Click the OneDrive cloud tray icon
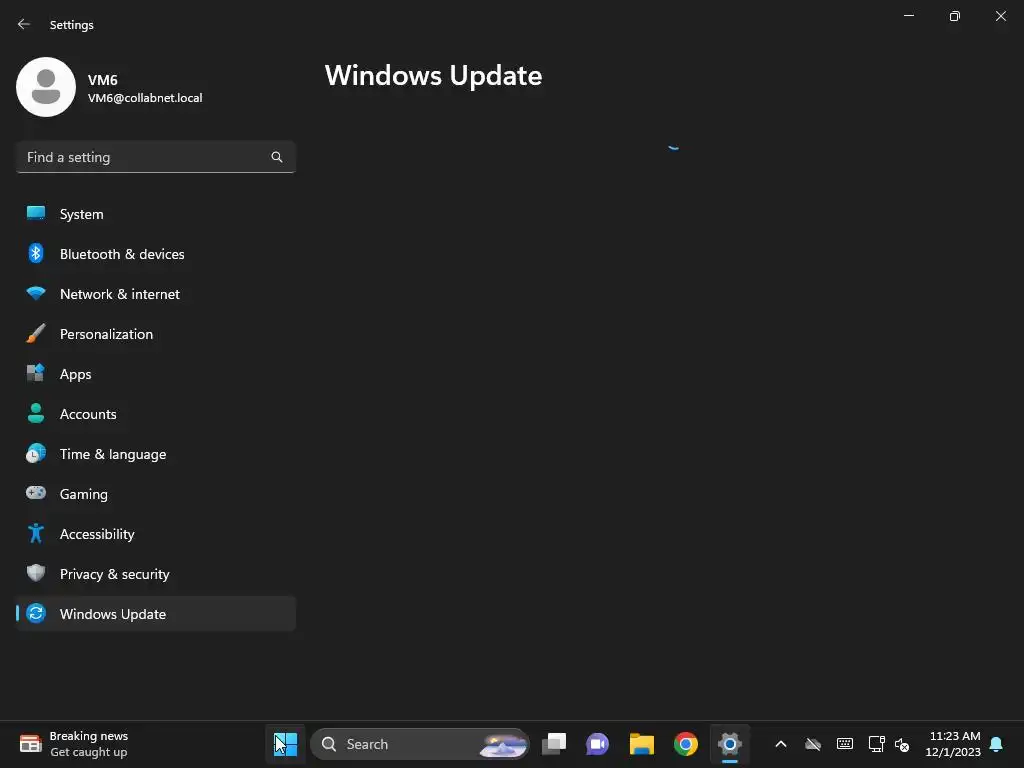This screenshot has height=768, width=1024. tap(812, 744)
